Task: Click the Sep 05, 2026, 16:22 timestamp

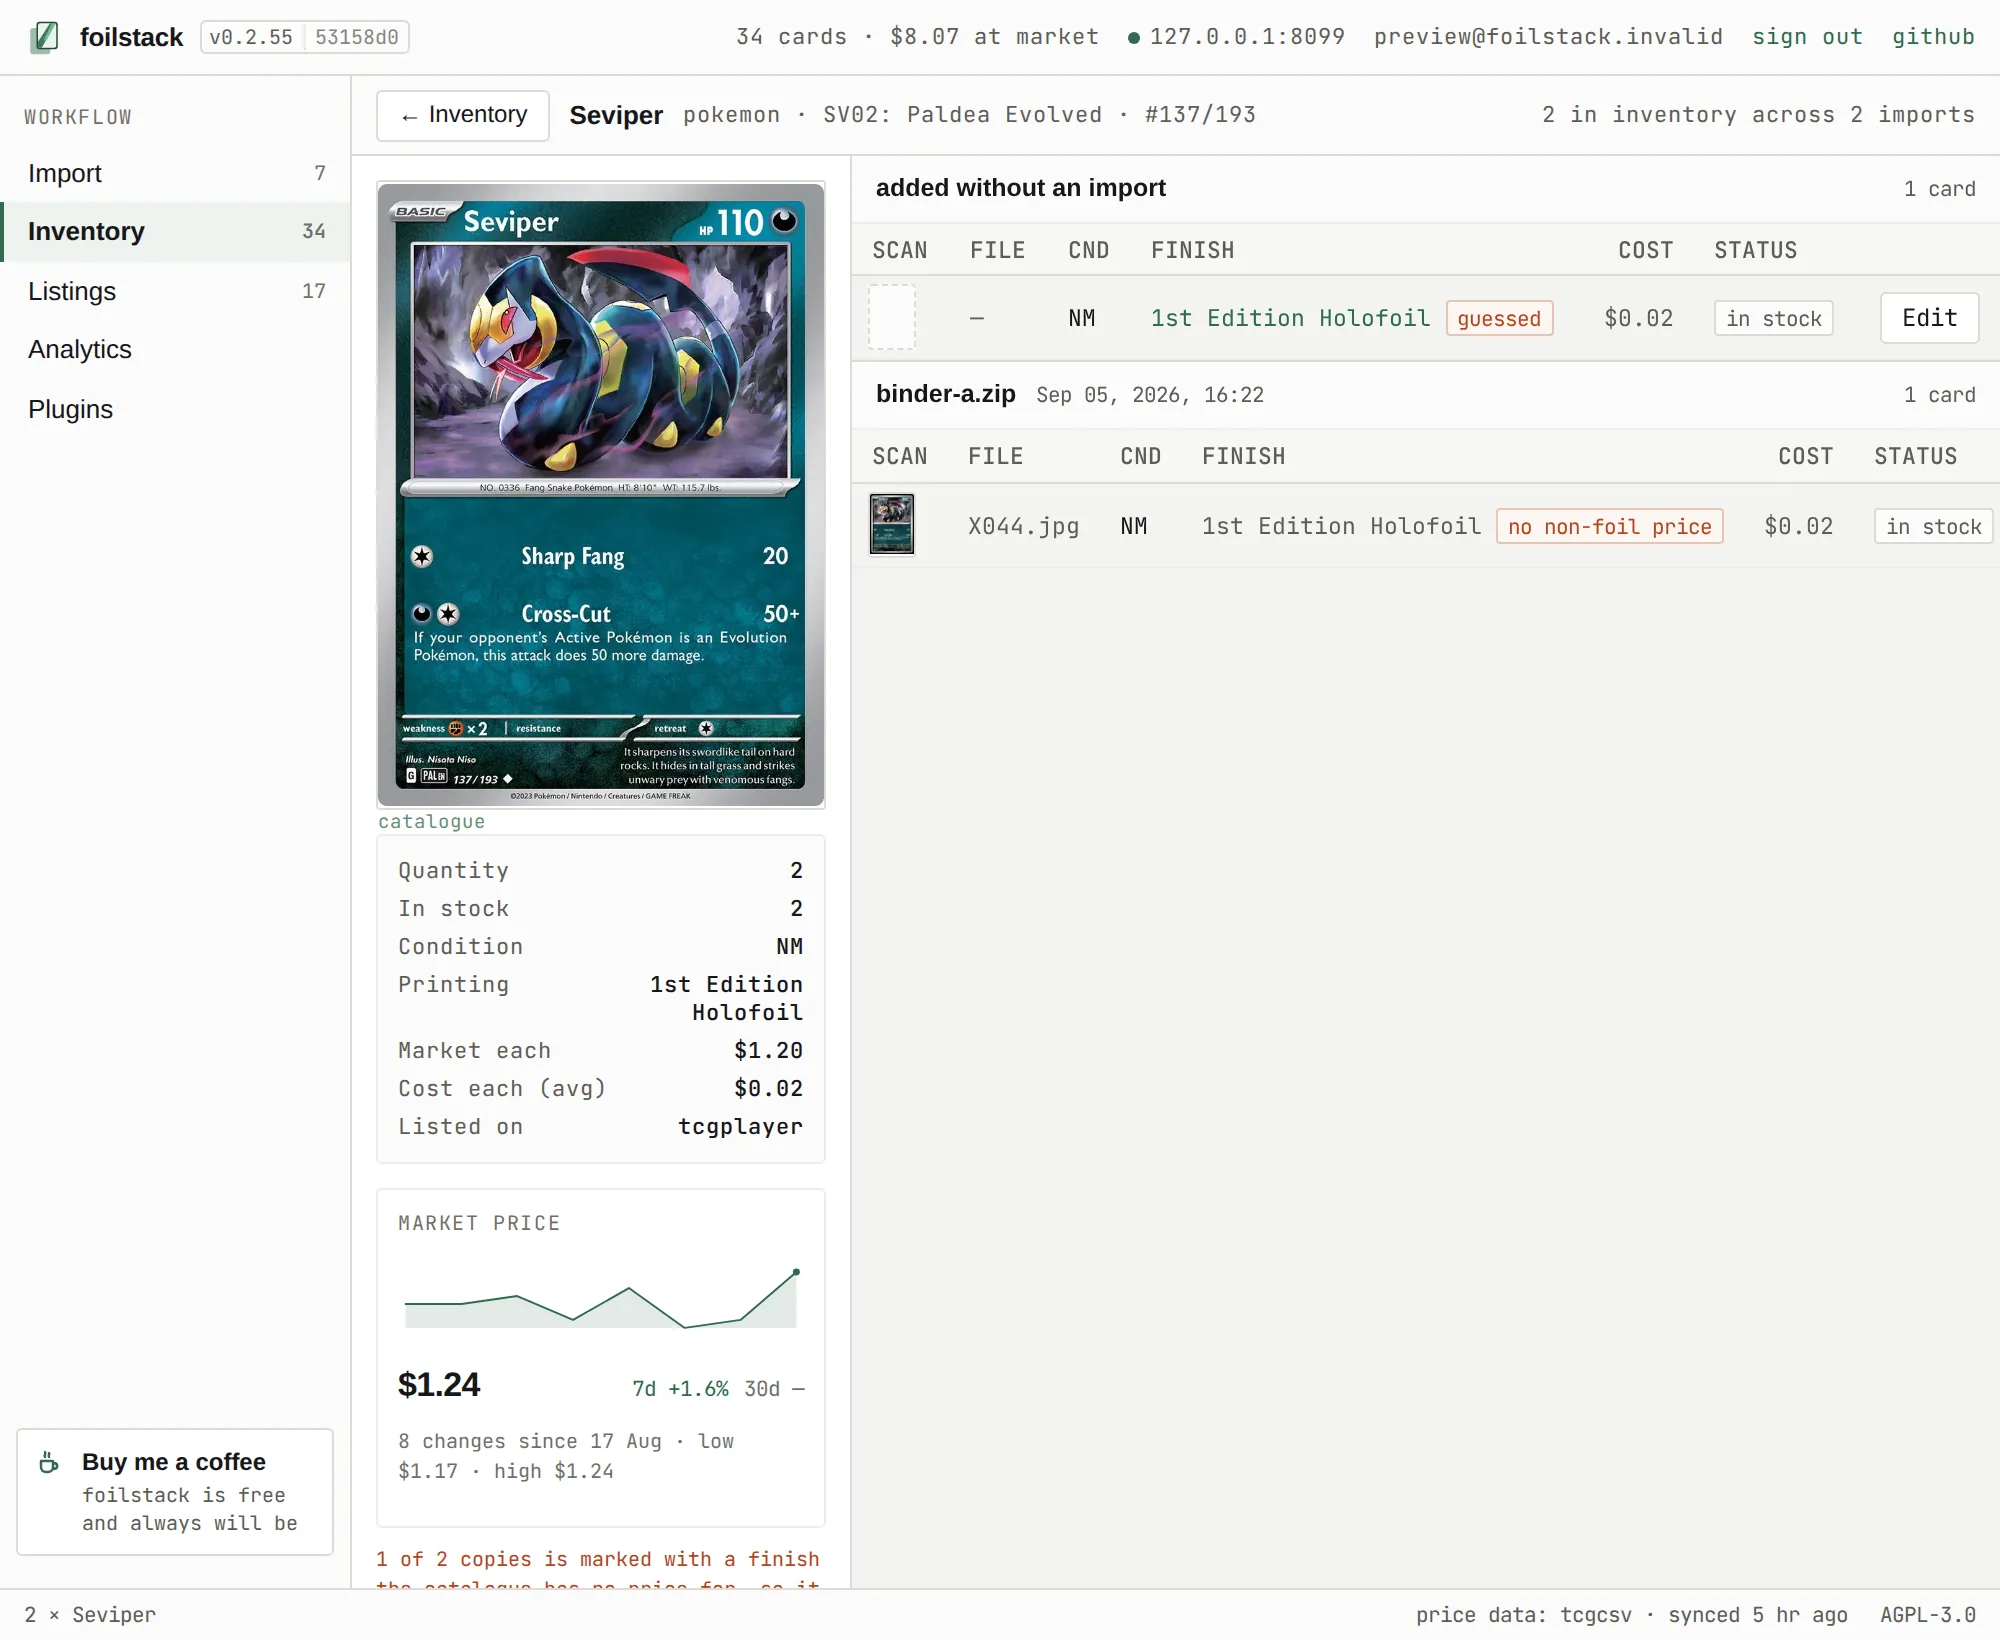Action: 1150,395
